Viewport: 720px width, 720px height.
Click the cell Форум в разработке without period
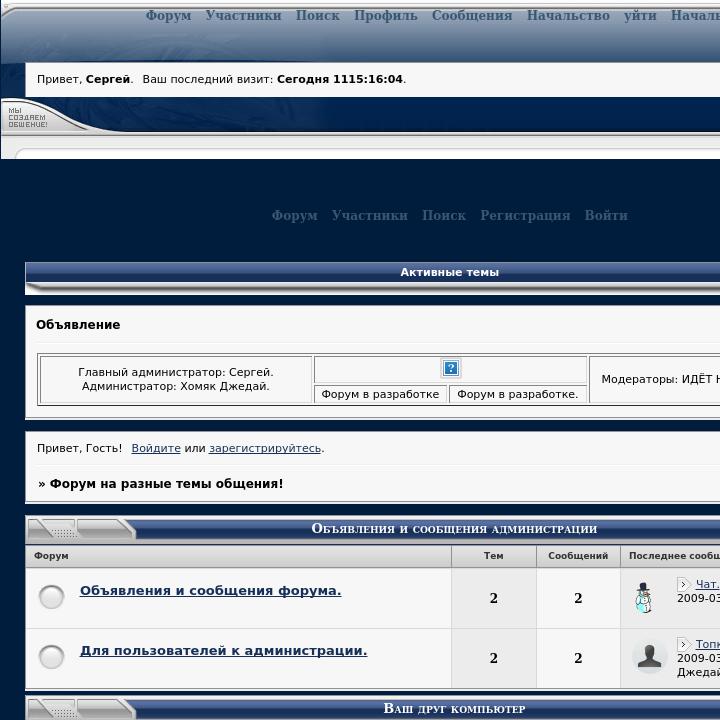(x=380, y=394)
